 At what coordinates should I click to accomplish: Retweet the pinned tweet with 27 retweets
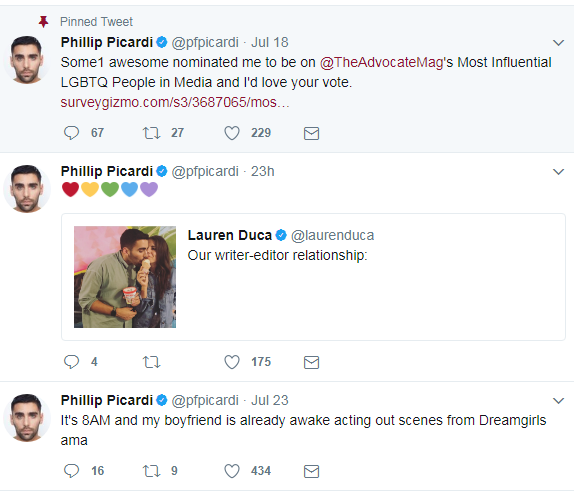151,133
